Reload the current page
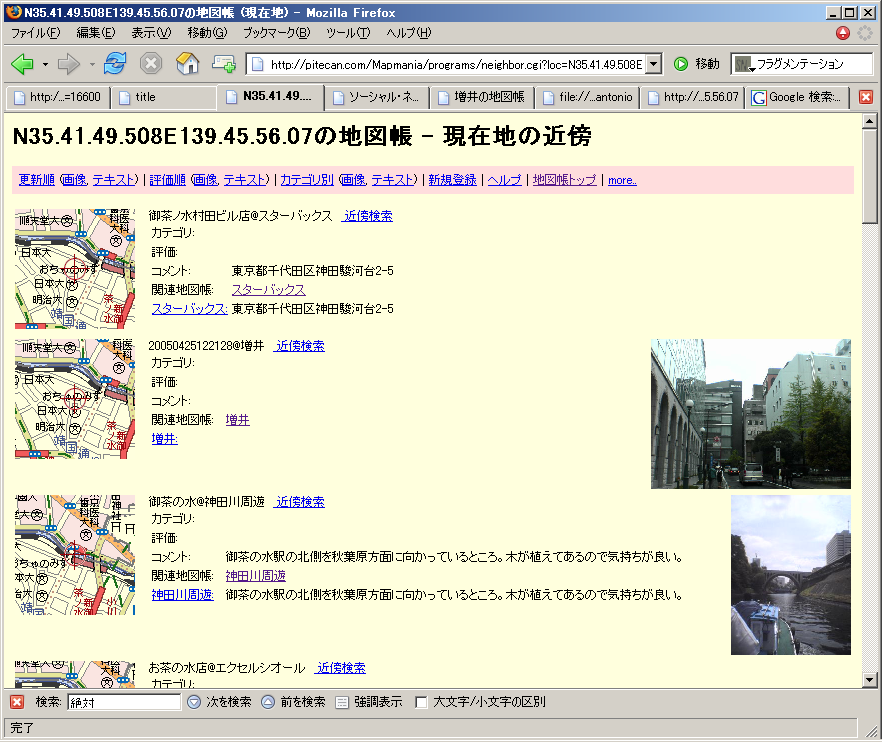 coord(115,64)
